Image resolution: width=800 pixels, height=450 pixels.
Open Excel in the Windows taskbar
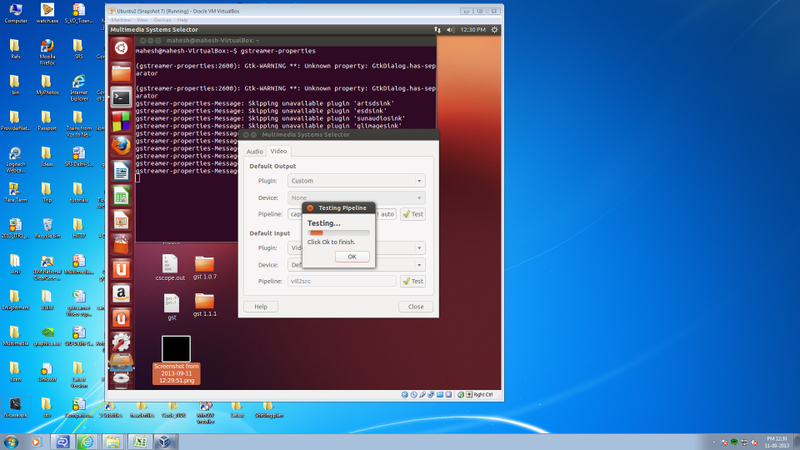pos(139,441)
